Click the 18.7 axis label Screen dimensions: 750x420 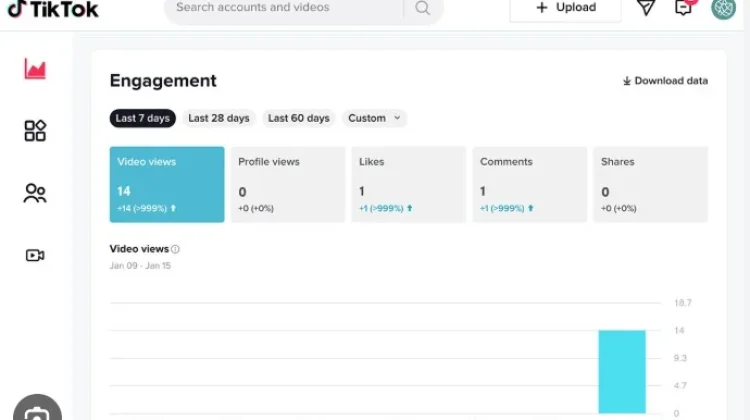[x=683, y=303]
